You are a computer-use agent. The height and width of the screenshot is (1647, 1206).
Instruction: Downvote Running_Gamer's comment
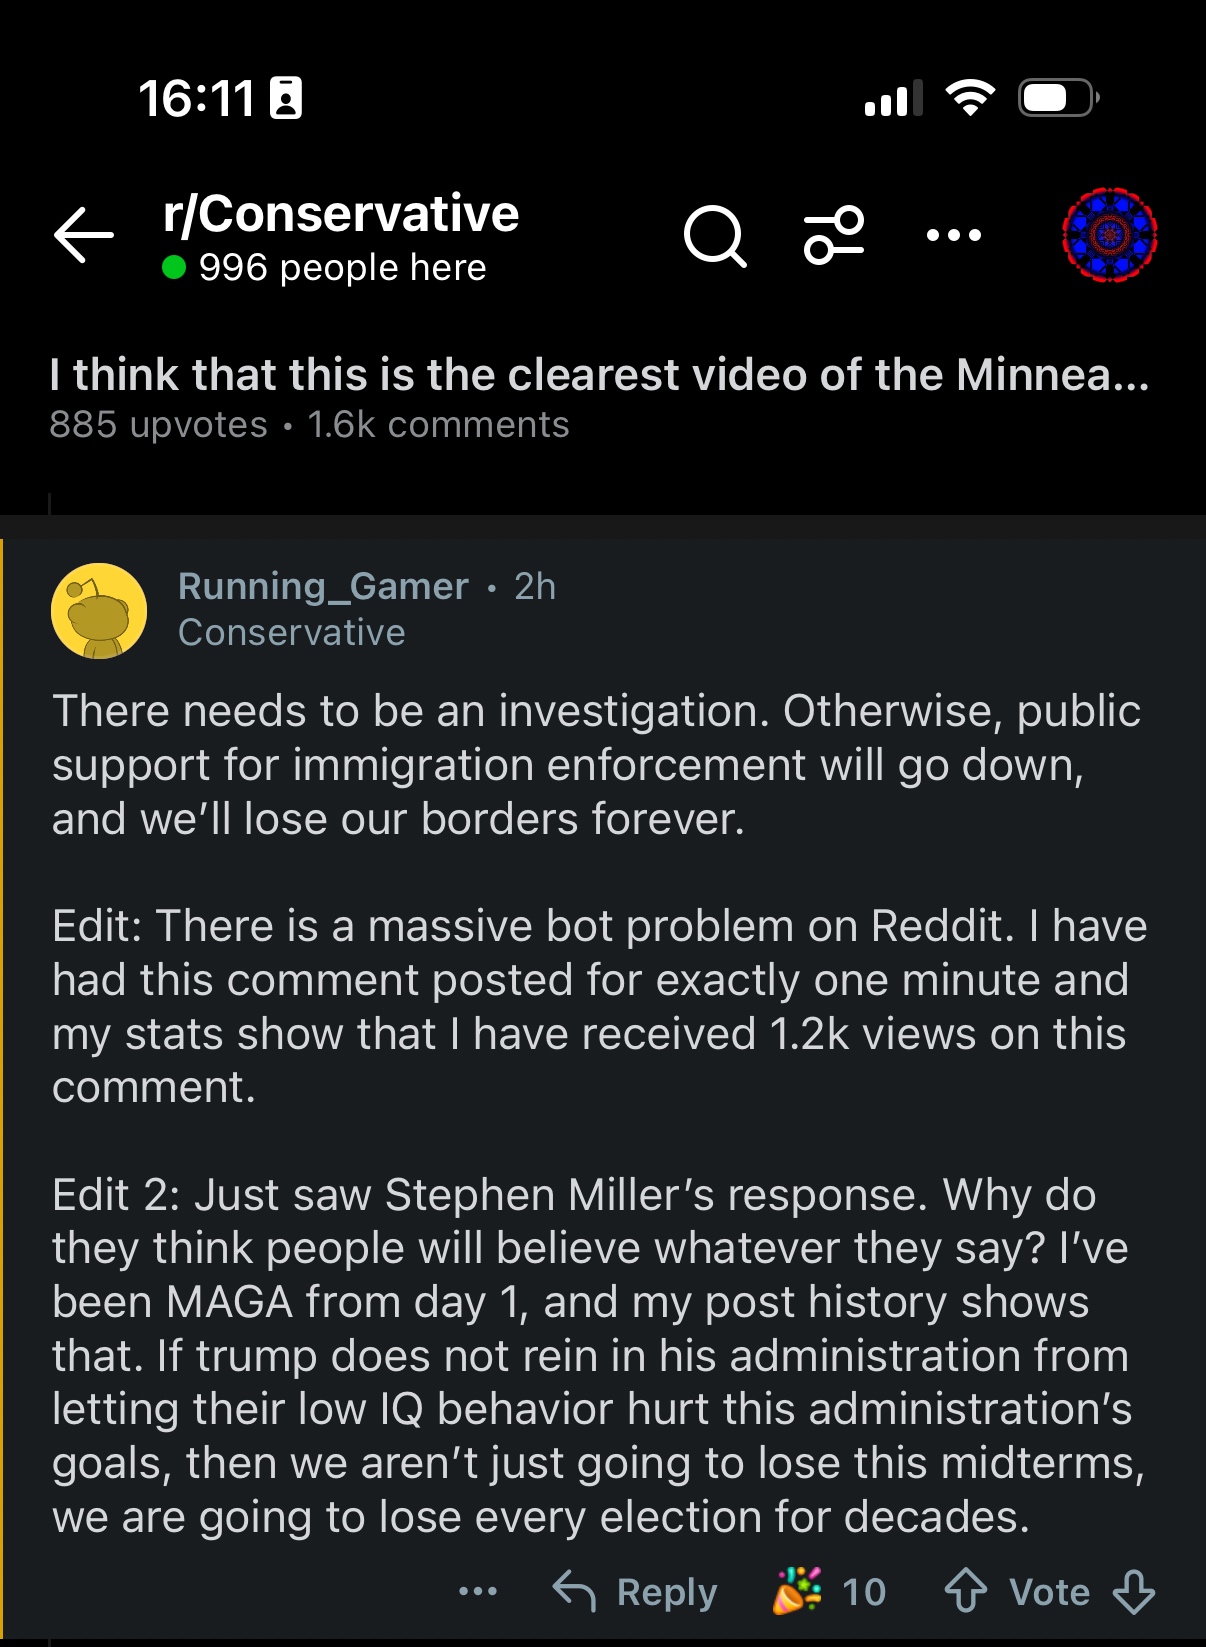(1134, 1591)
